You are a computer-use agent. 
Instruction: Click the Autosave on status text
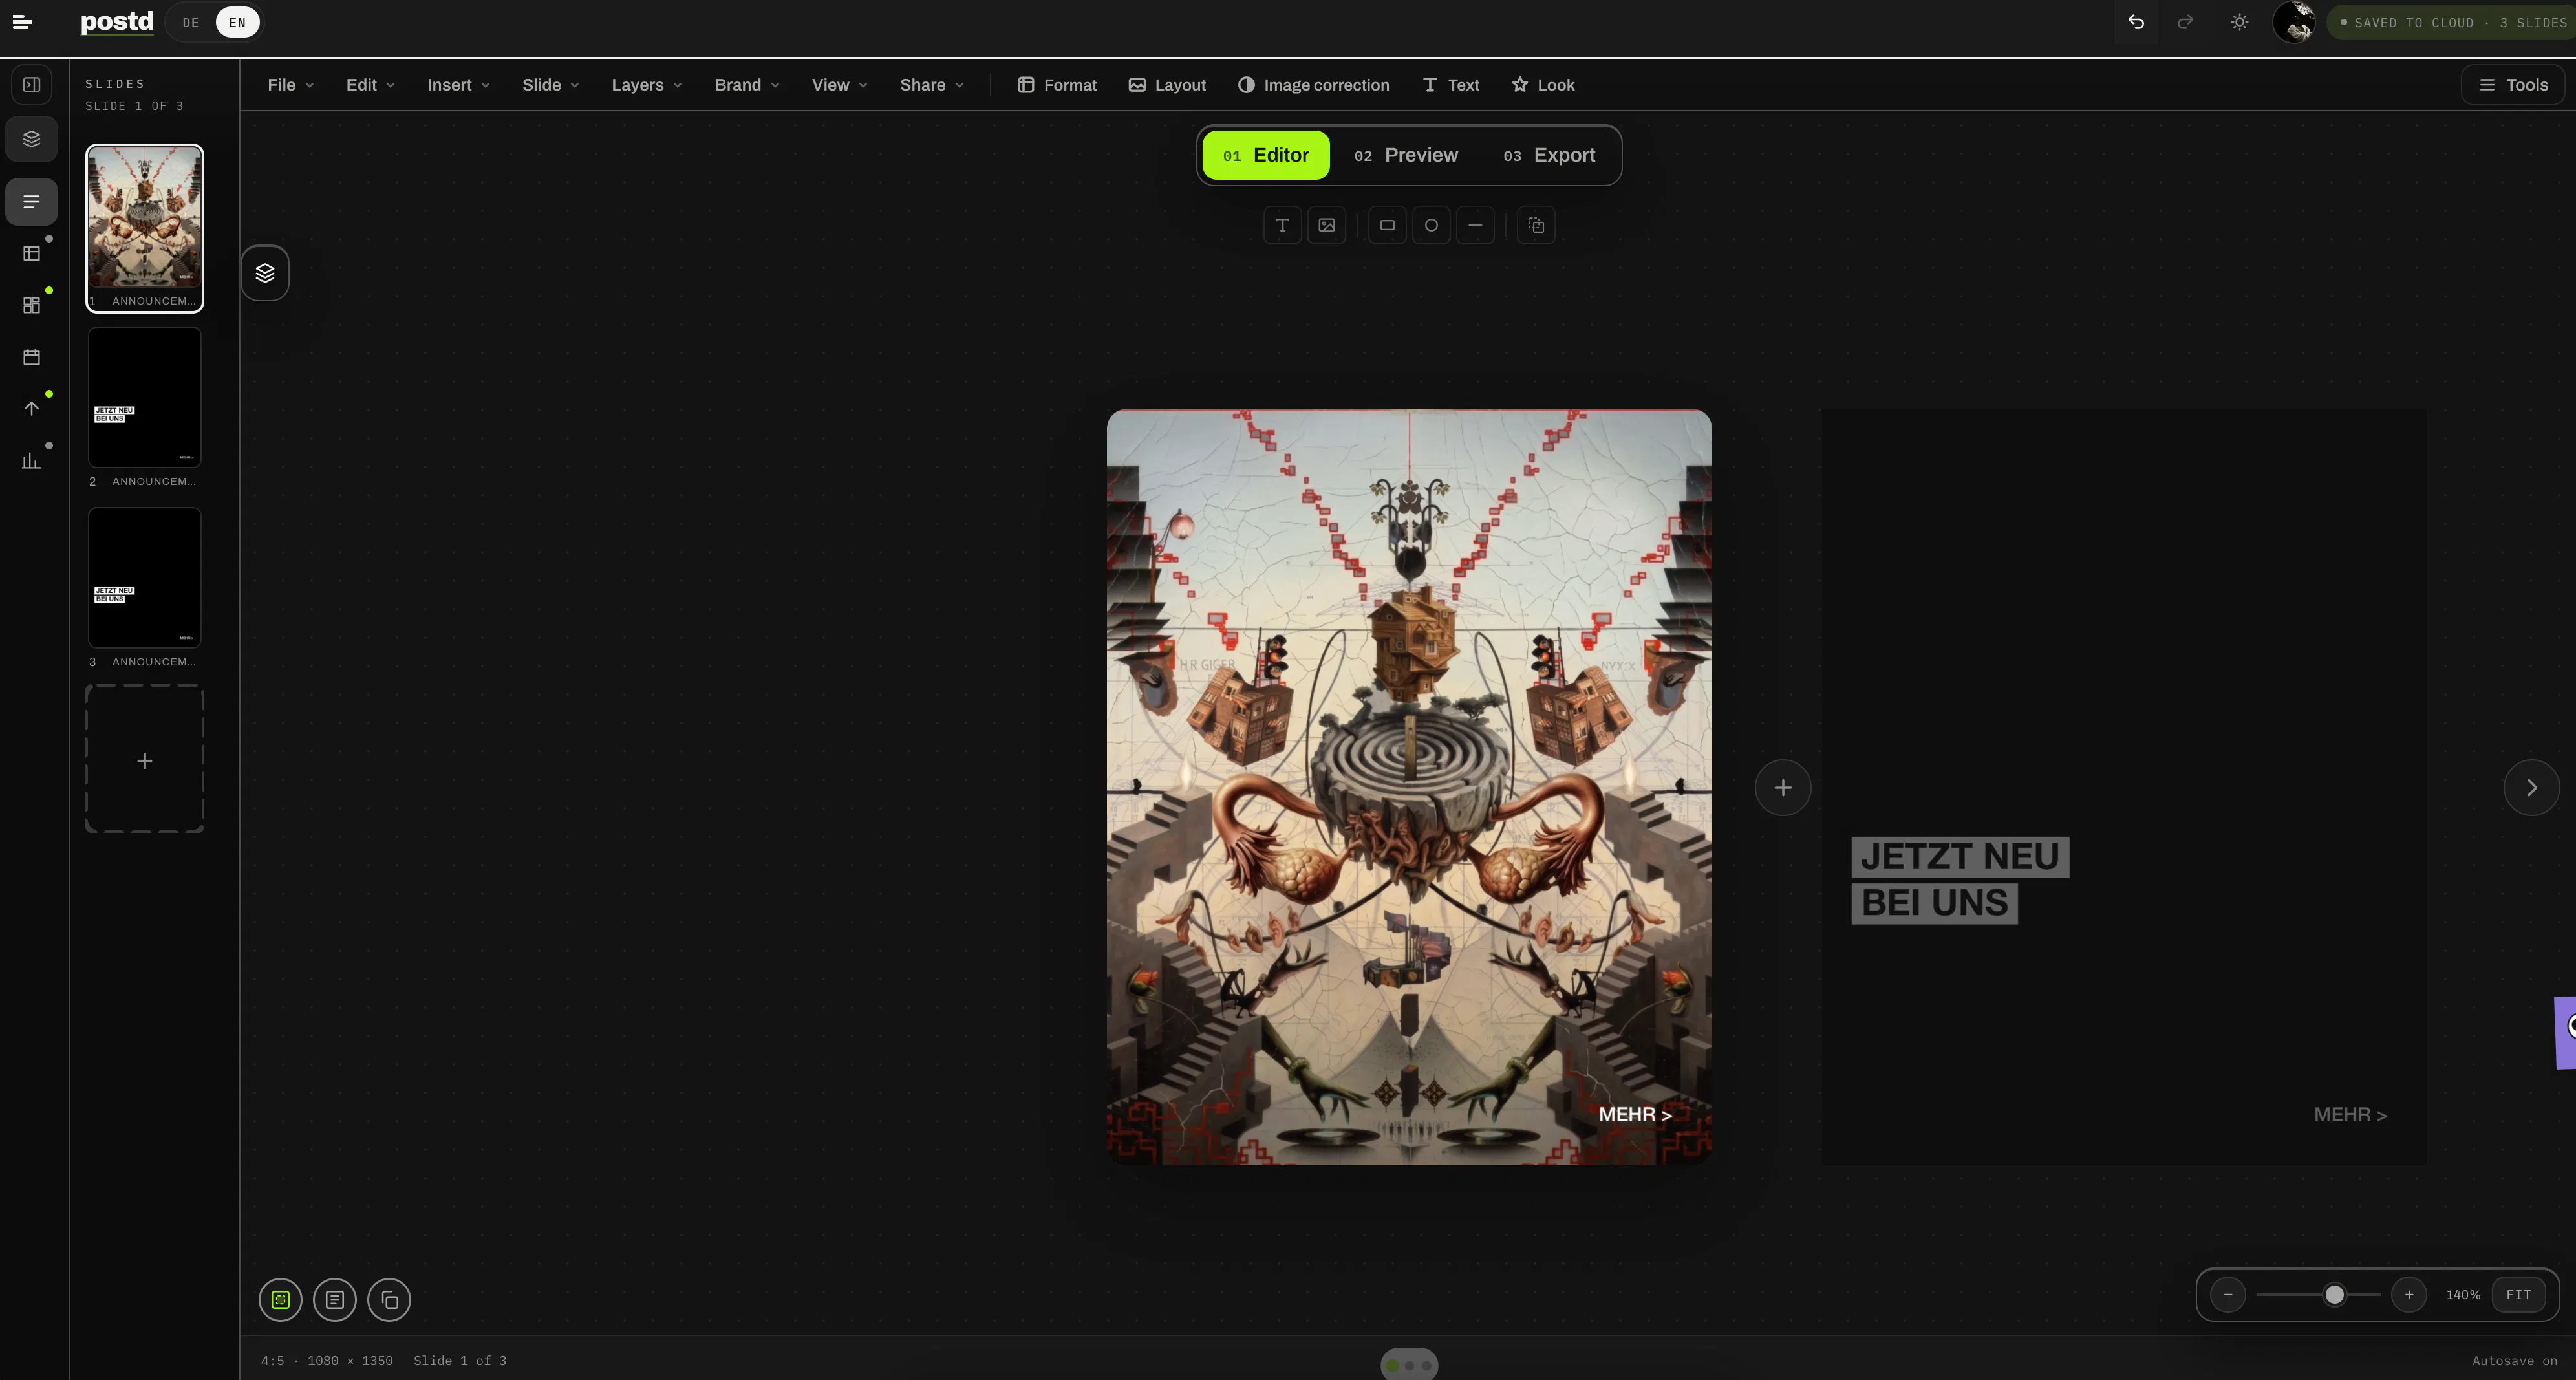point(2515,1361)
